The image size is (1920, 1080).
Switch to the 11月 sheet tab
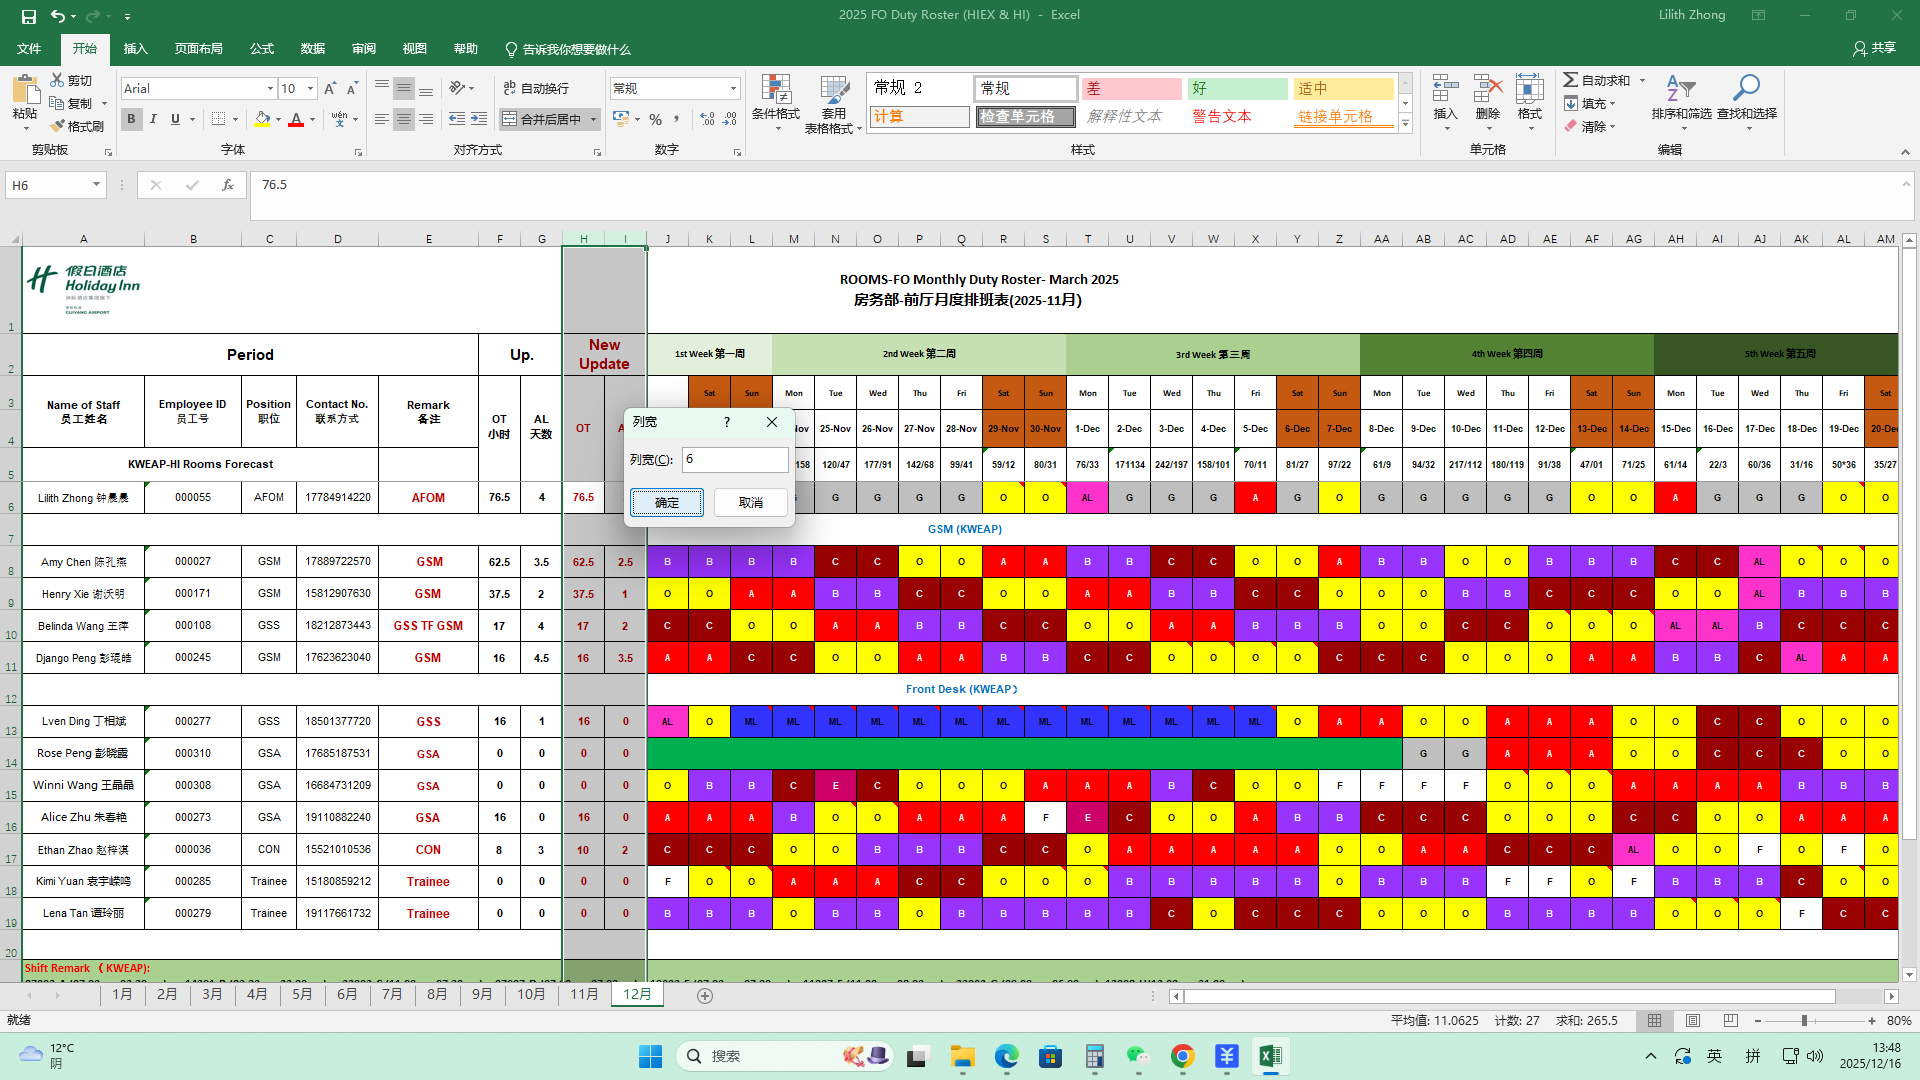point(584,994)
